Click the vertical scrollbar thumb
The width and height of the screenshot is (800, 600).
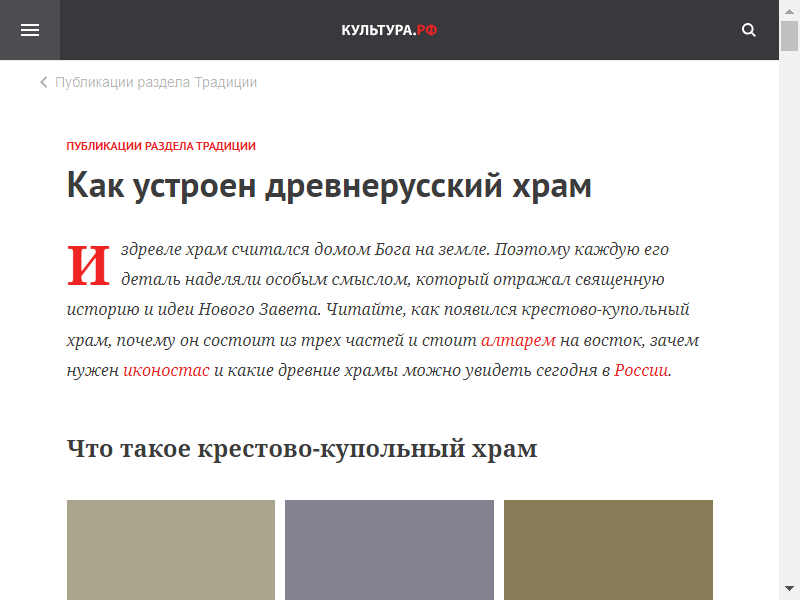tap(789, 36)
